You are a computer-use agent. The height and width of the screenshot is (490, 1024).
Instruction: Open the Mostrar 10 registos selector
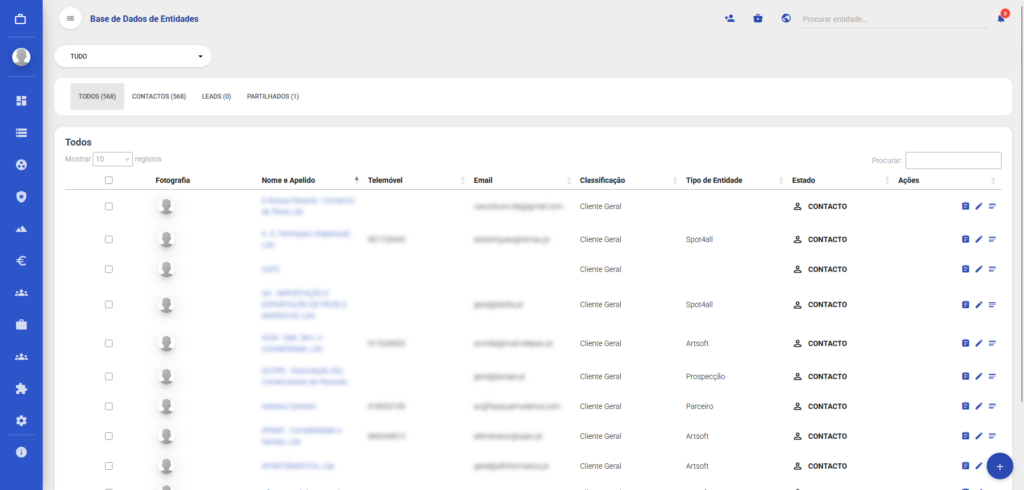[x=113, y=159]
